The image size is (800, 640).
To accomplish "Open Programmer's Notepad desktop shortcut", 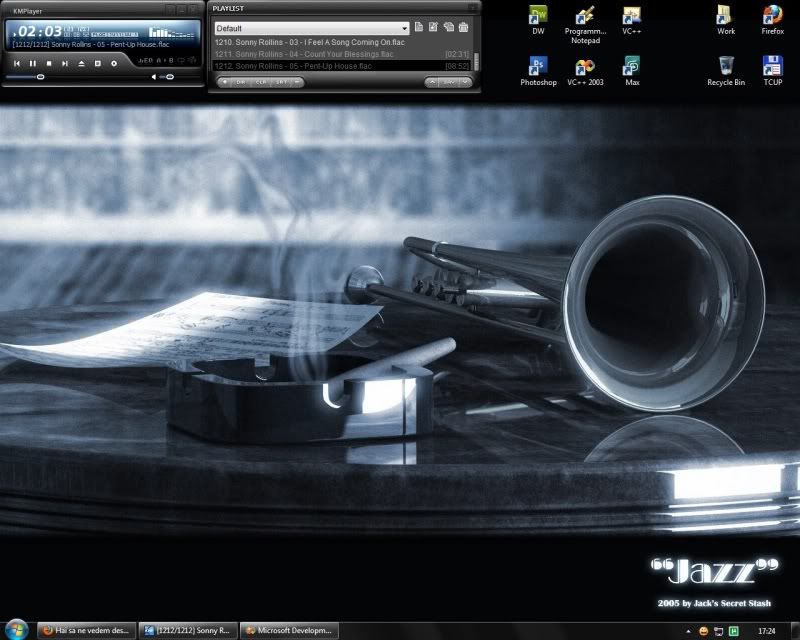I will [x=585, y=25].
